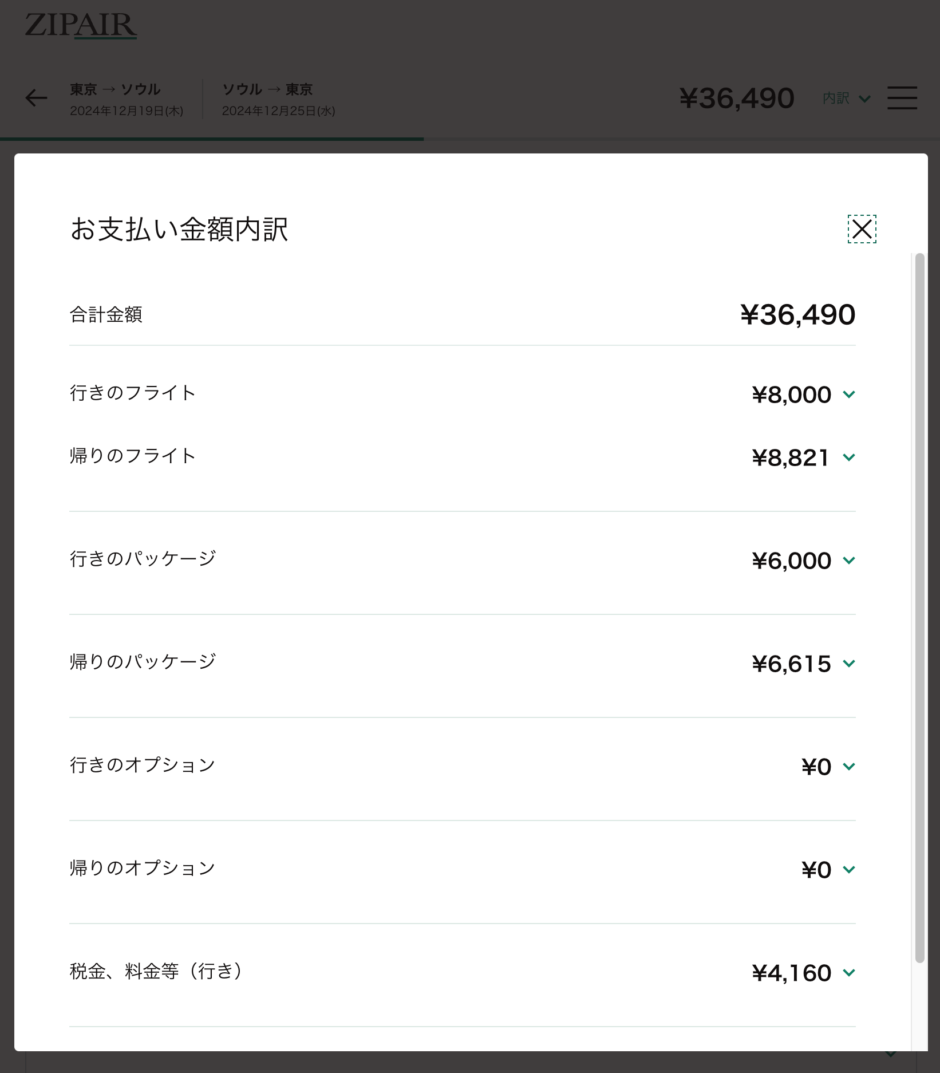The height and width of the screenshot is (1073, 940).
Task: Click the ¥8,000 outbound flight price
Action: (791, 395)
